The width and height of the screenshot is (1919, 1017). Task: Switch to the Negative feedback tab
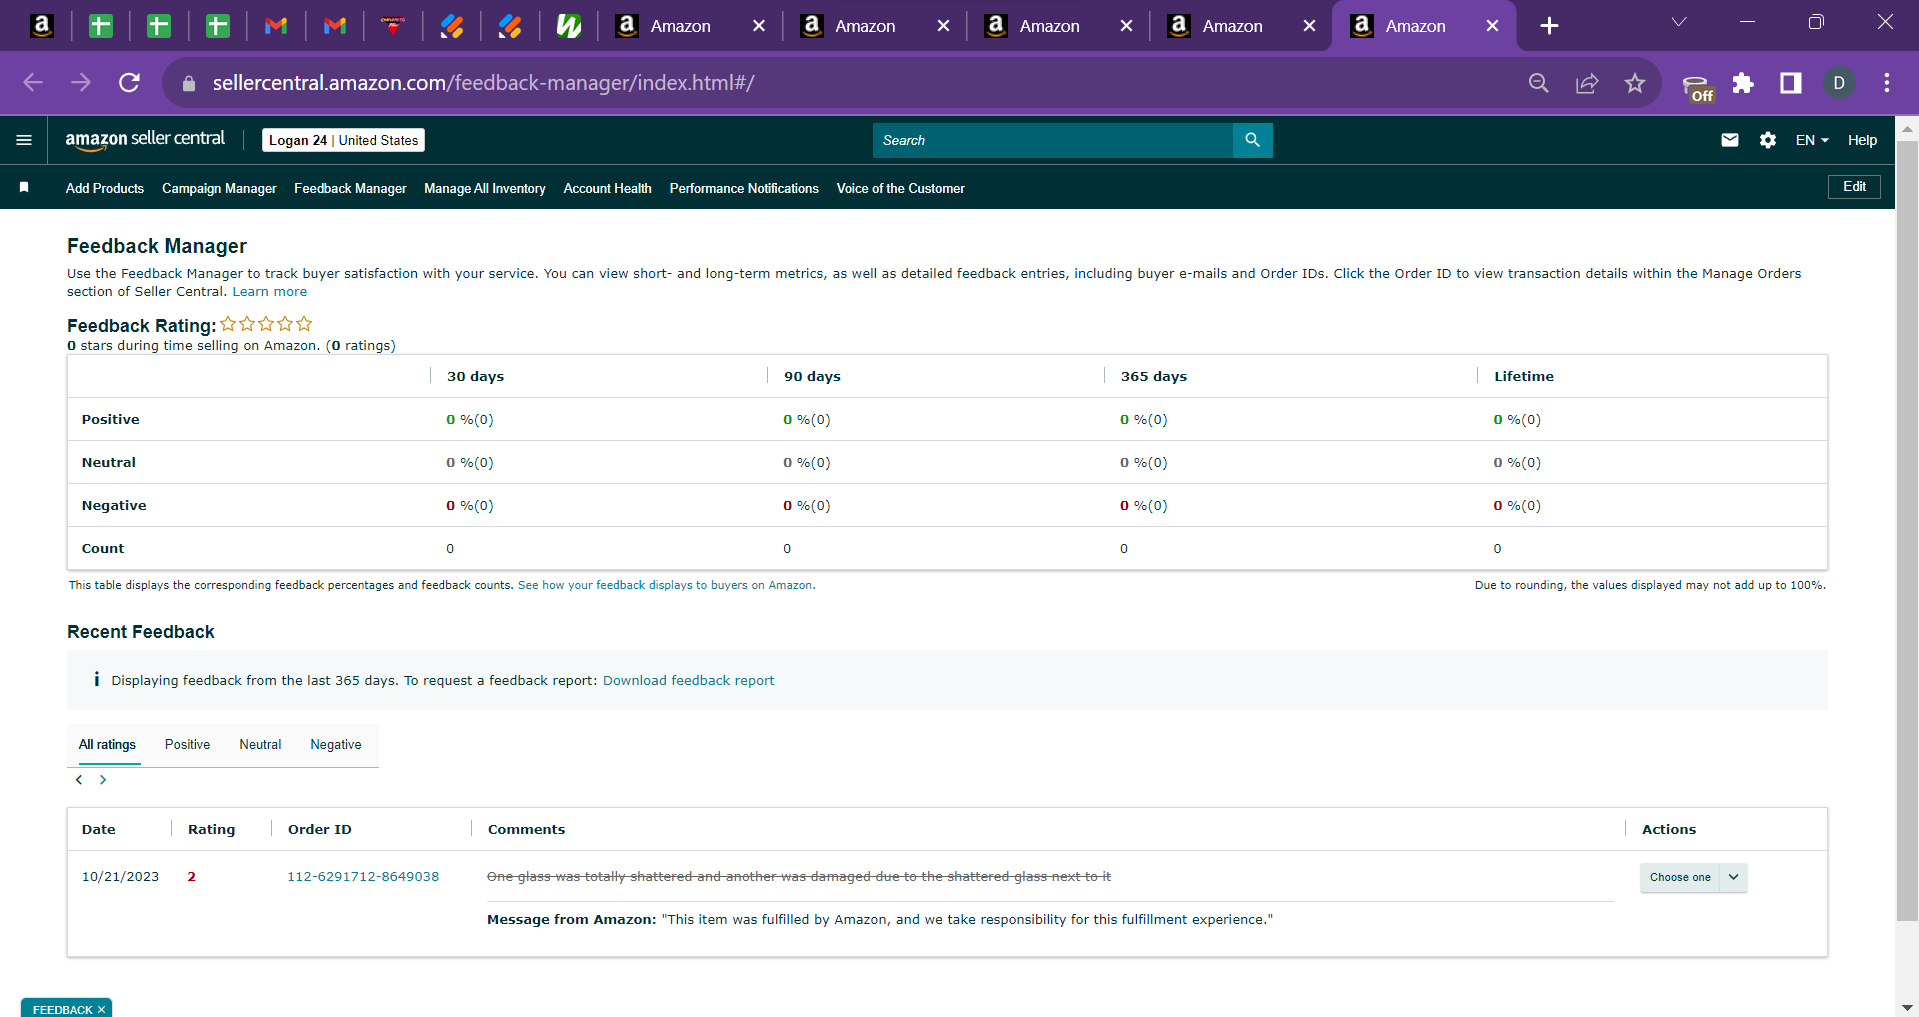[x=336, y=745]
